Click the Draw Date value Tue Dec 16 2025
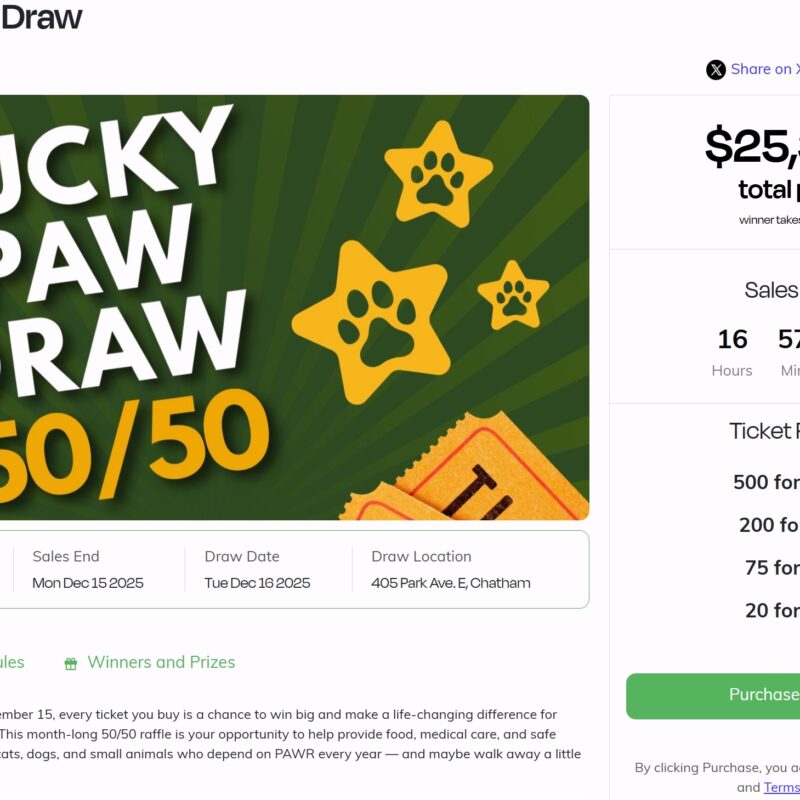 257,583
